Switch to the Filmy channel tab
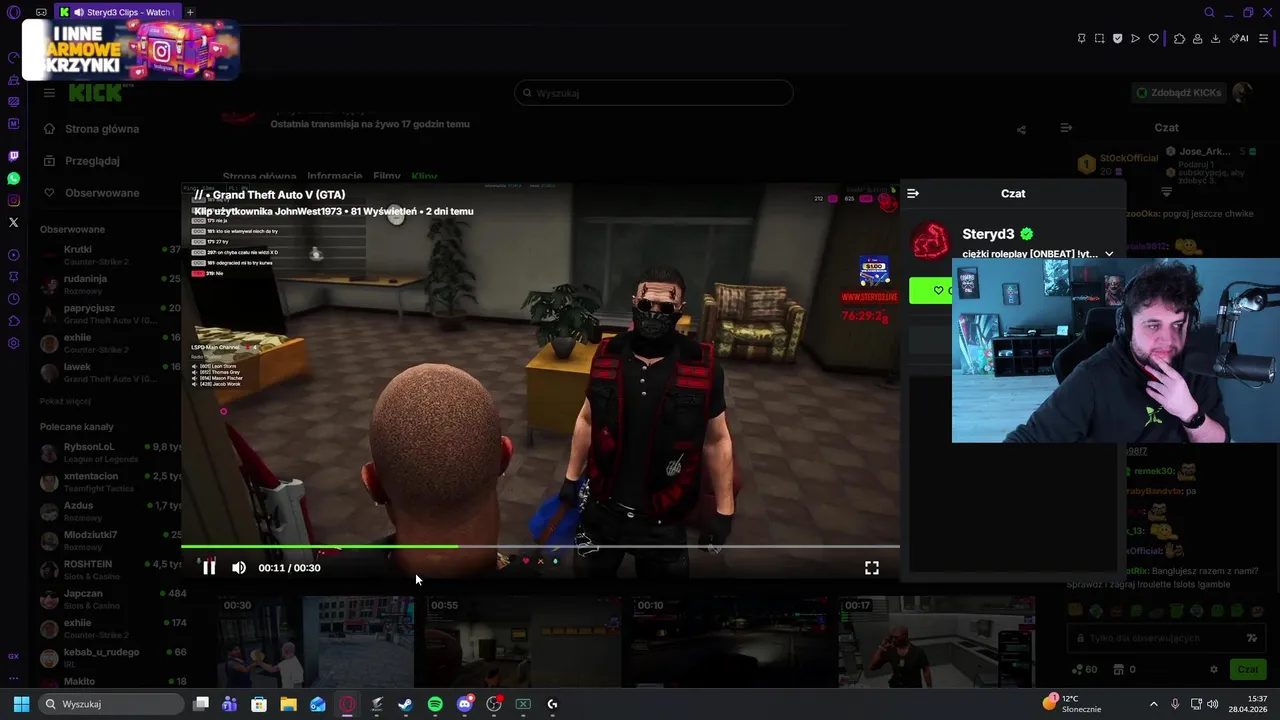This screenshot has height=720, width=1280. tap(387, 177)
